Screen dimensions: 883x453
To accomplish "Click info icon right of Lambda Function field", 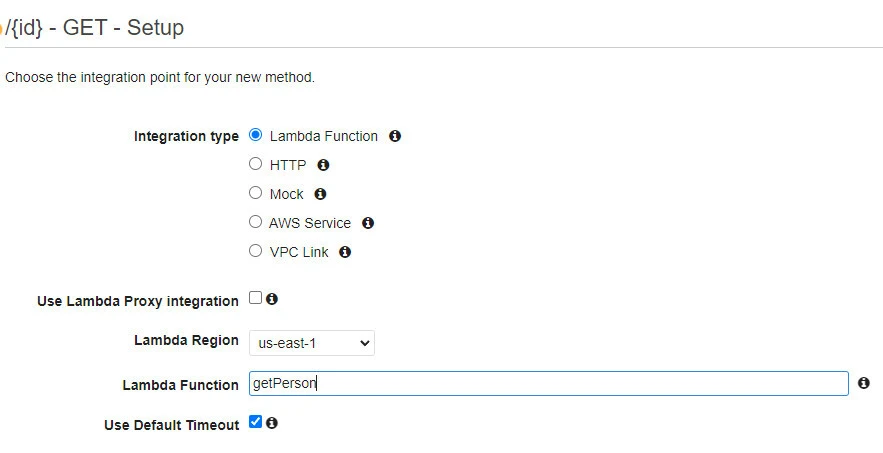I will point(864,383).
